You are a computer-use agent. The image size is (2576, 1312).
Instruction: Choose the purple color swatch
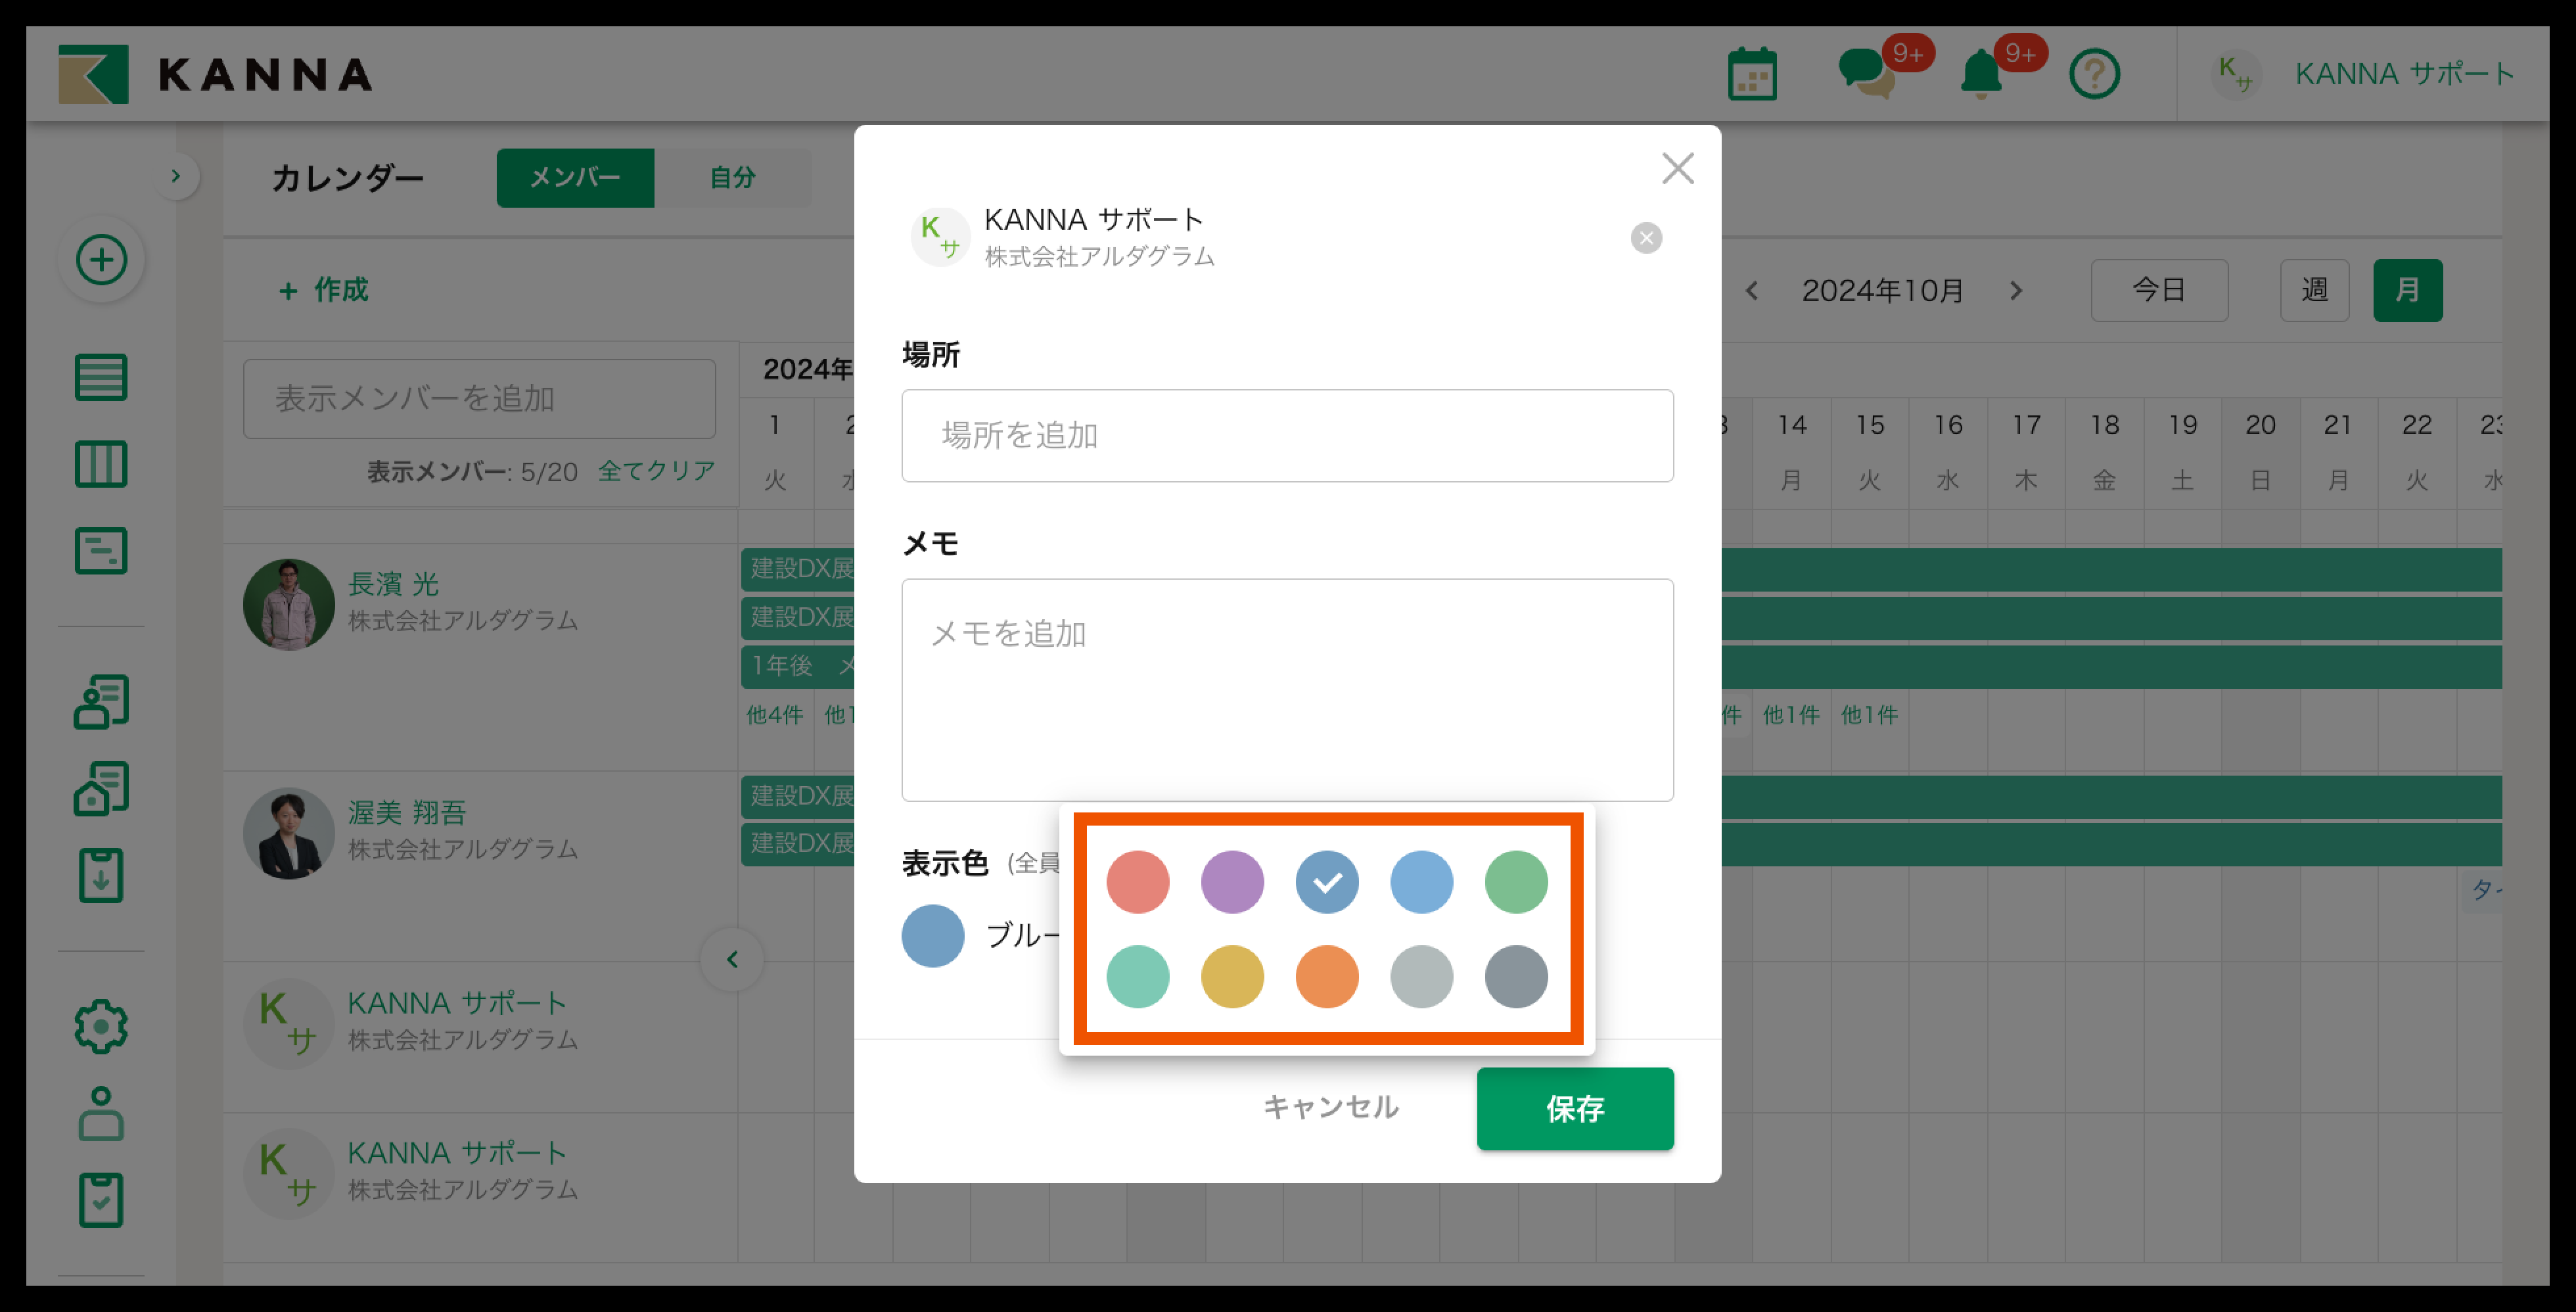coord(1232,882)
